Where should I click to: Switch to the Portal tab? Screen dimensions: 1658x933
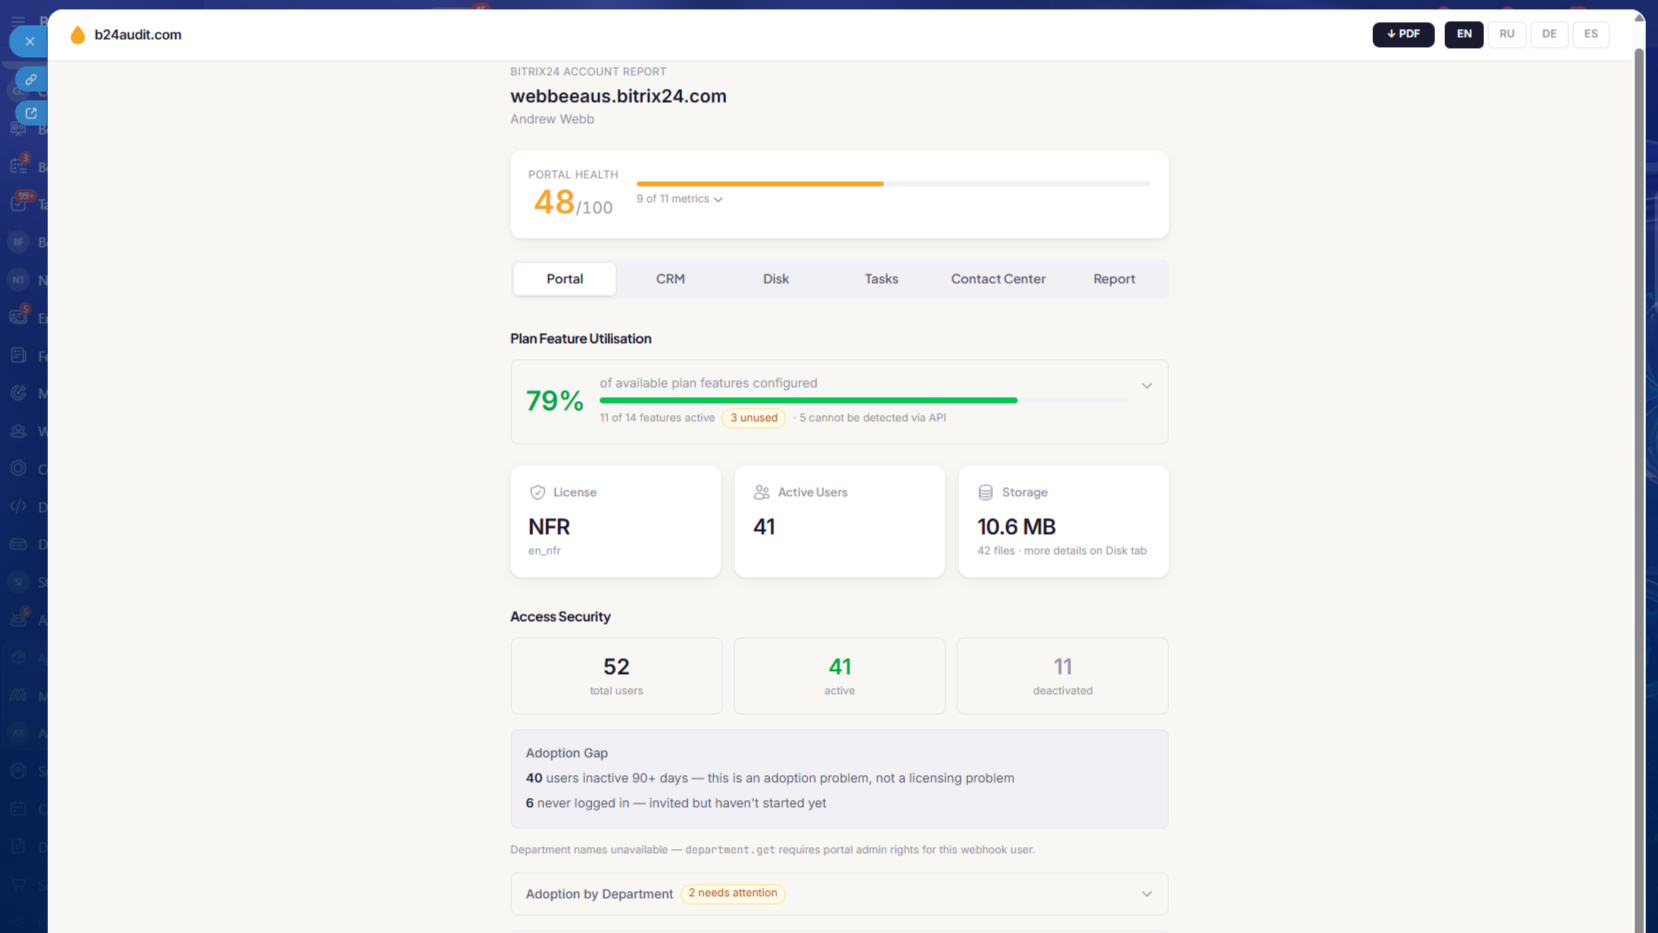pyautogui.click(x=565, y=279)
